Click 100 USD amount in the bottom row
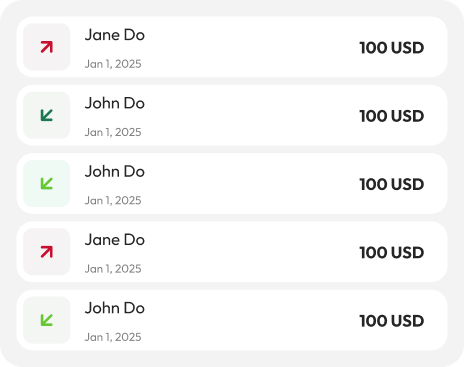 392,321
